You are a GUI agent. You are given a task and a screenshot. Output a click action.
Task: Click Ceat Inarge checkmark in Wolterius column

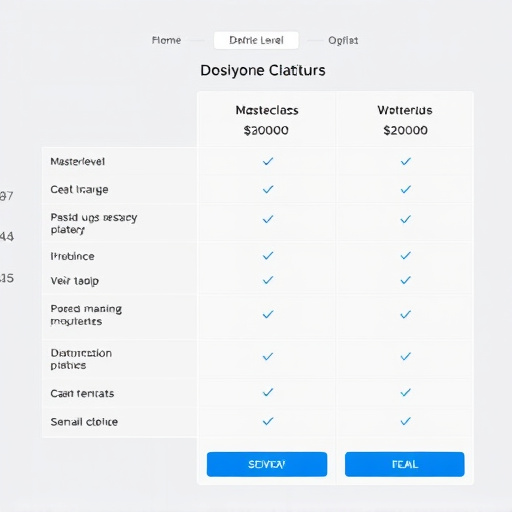click(405, 189)
